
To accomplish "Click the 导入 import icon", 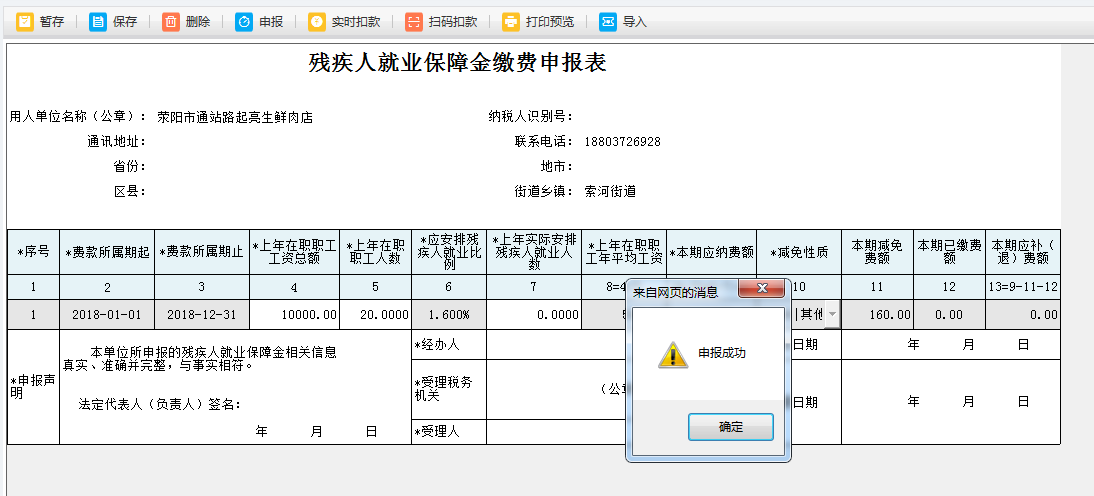I will click(x=608, y=22).
